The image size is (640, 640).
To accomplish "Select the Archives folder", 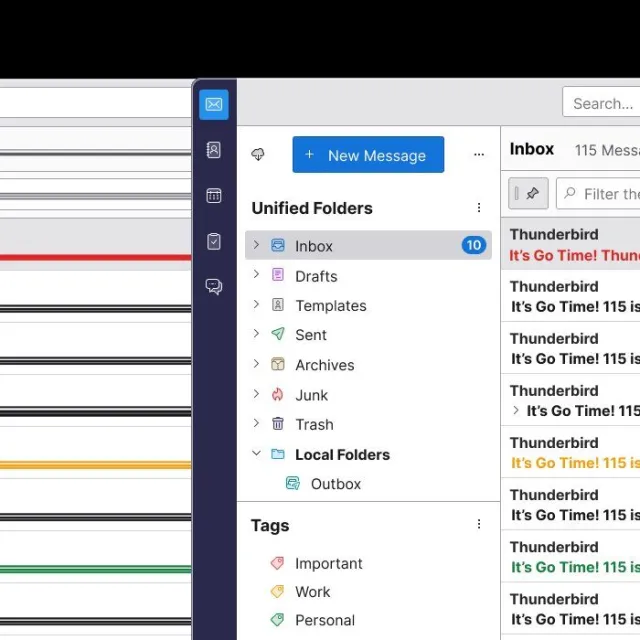I will [x=368, y=364].
